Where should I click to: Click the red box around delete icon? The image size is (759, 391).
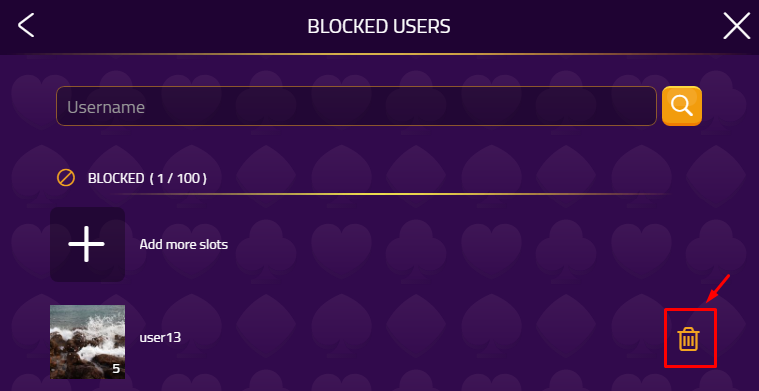click(690, 338)
